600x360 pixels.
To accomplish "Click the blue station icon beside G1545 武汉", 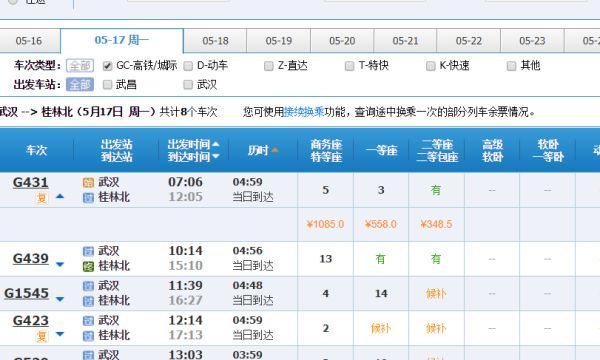I will point(88,286).
